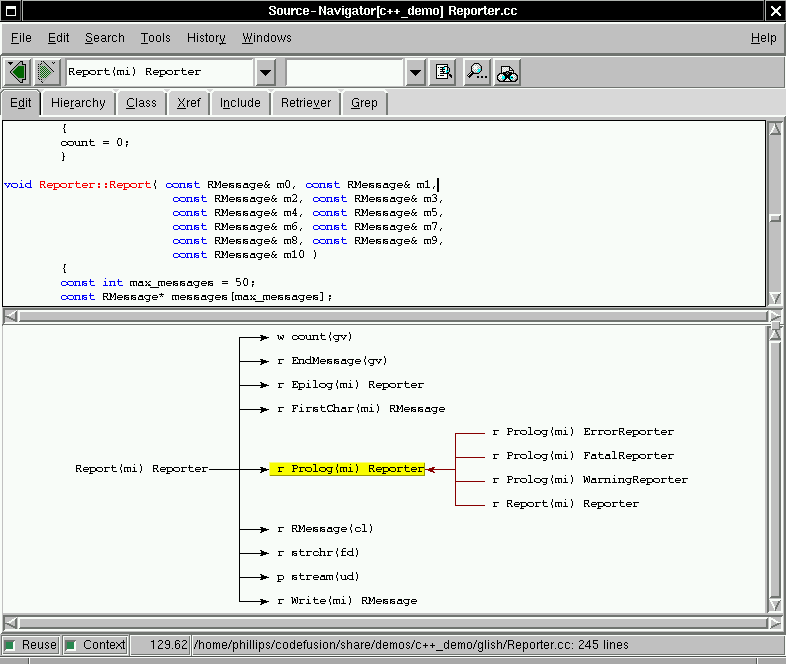
Task: Toggle the Reuse checkbox
Action: point(11,645)
